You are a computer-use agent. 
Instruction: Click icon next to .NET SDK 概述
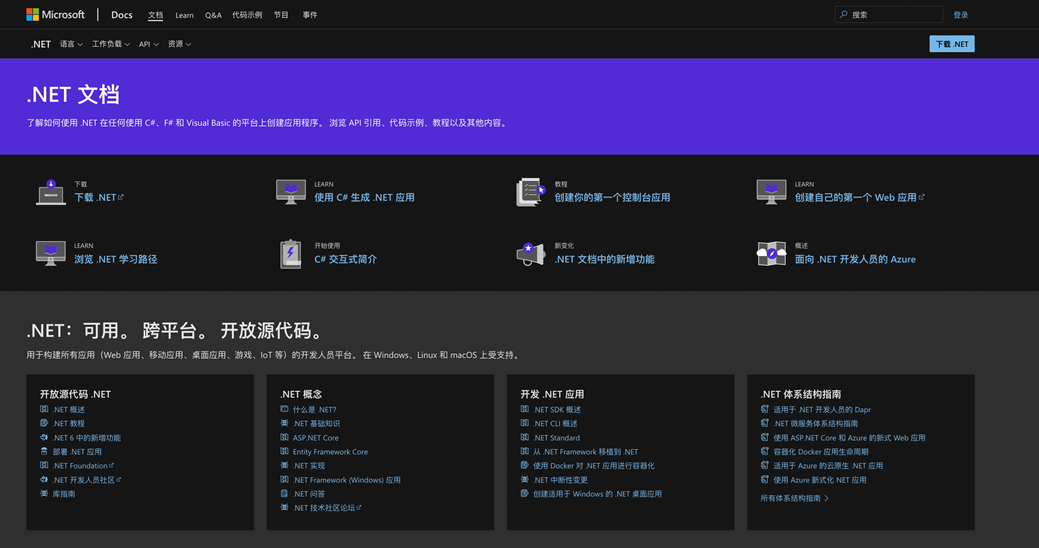pyautogui.click(x=524, y=410)
